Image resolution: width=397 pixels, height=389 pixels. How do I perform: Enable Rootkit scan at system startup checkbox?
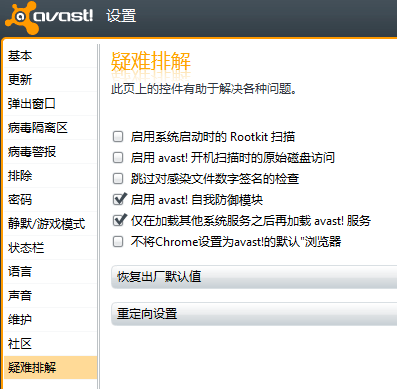(x=118, y=137)
